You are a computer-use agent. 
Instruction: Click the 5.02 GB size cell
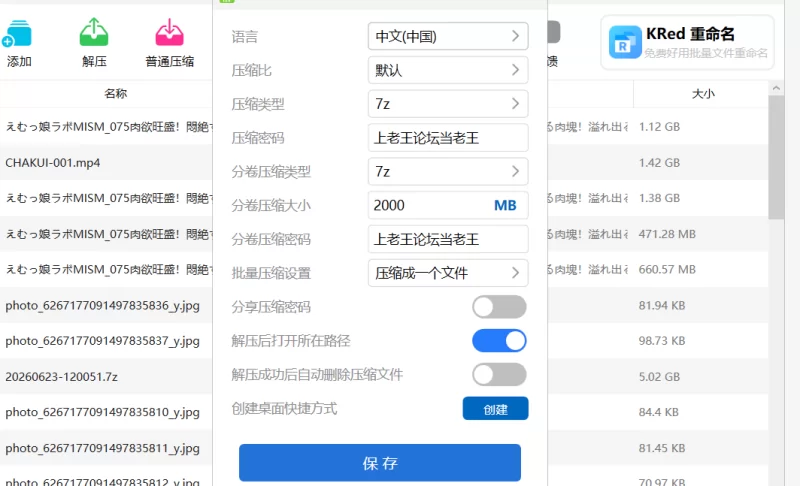click(659, 377)
